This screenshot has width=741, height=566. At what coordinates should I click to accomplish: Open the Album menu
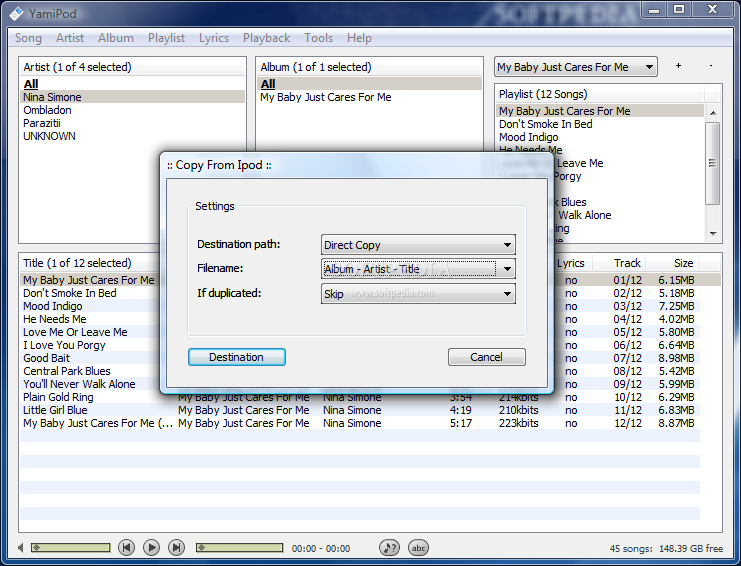click(x=116, y=38)
